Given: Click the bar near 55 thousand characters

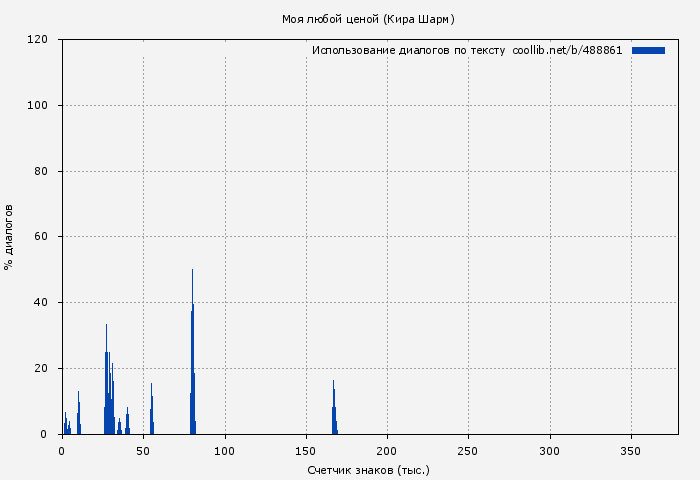Looking at the screenshot, I should [x=151, y=412].
